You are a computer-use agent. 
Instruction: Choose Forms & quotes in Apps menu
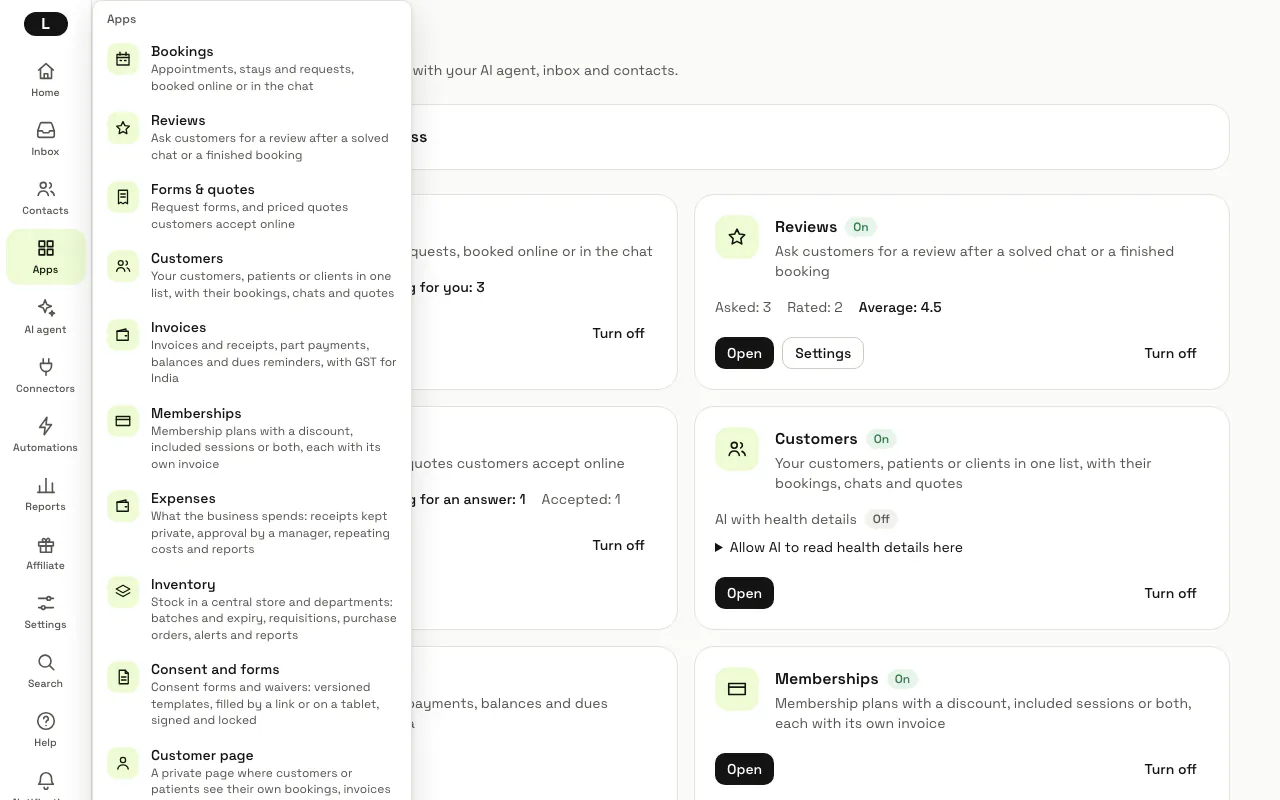click(x=252, y=206)
